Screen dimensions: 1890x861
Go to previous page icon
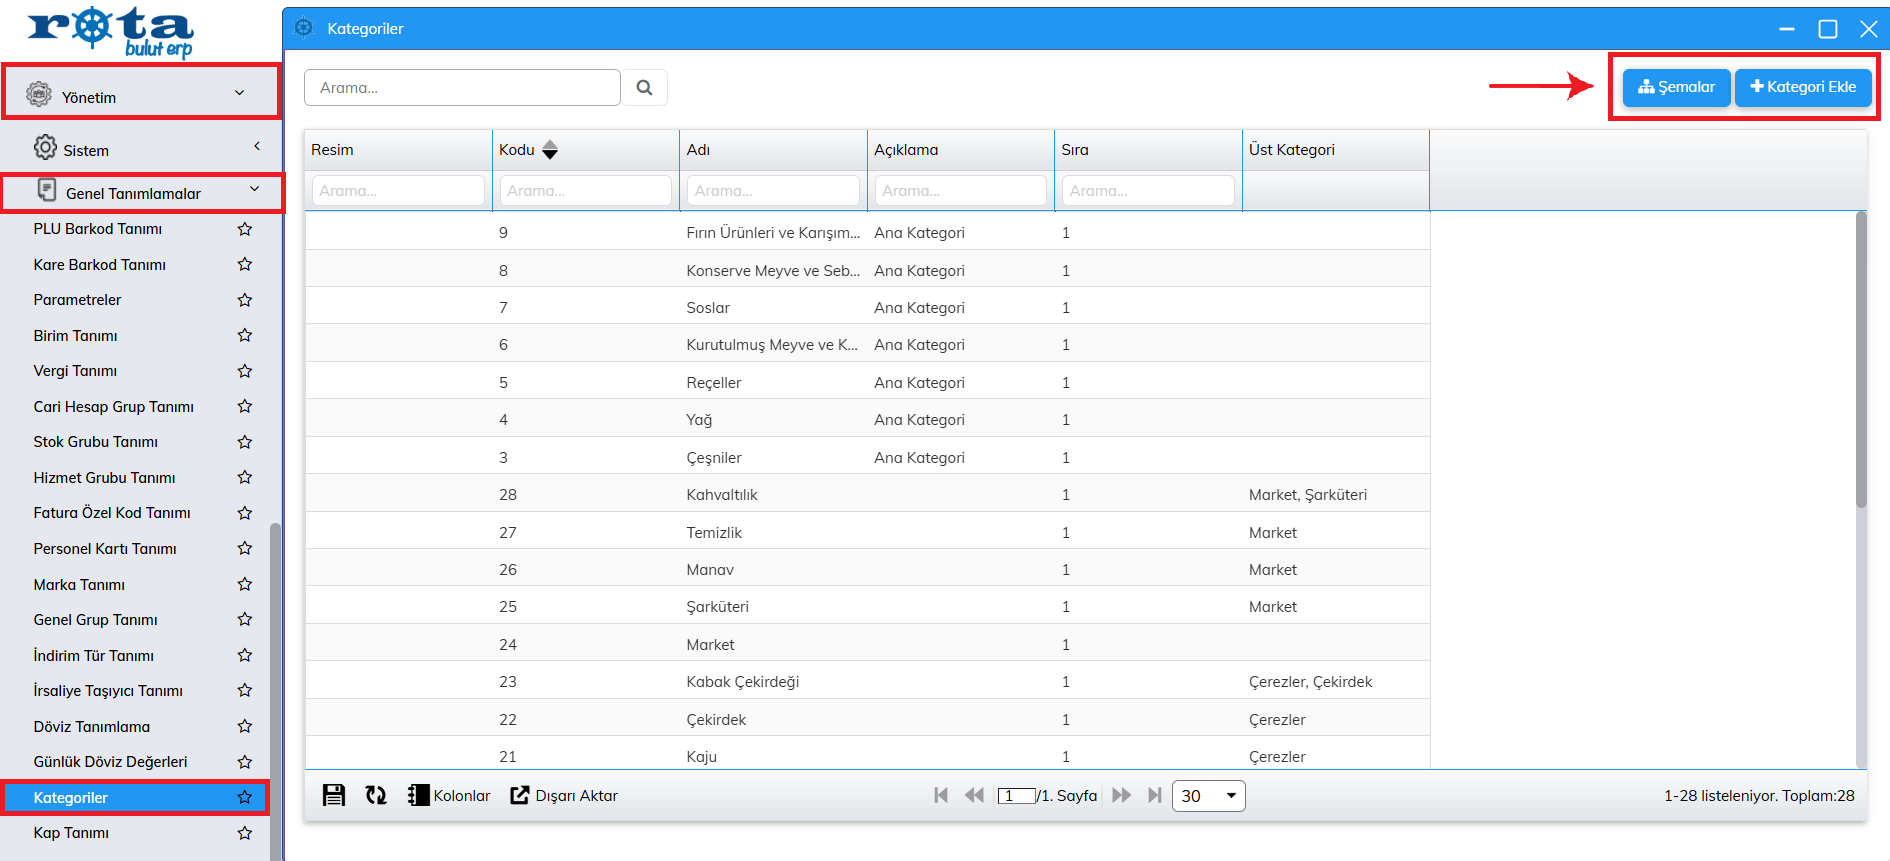click(974, 795)
